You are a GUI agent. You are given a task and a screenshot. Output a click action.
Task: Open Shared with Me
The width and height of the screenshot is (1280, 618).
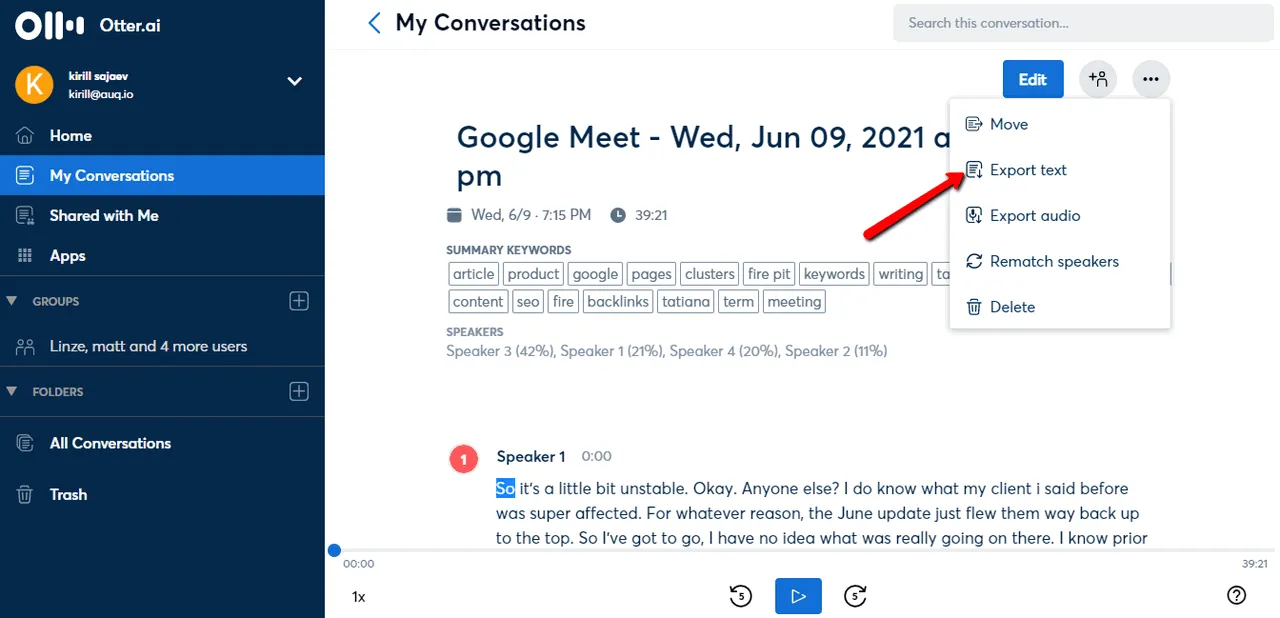tap(162, 215)
